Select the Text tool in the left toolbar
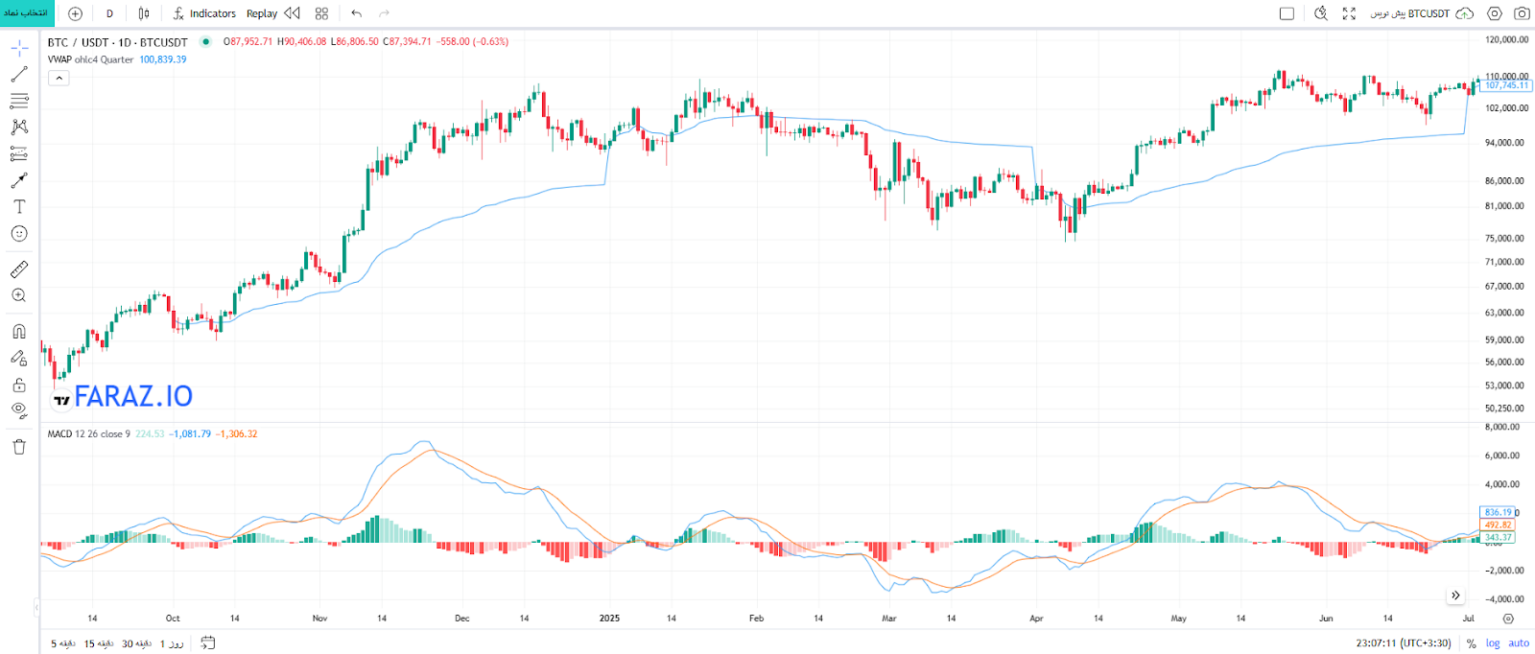The image size is (1535, 654). click(19, 206)
